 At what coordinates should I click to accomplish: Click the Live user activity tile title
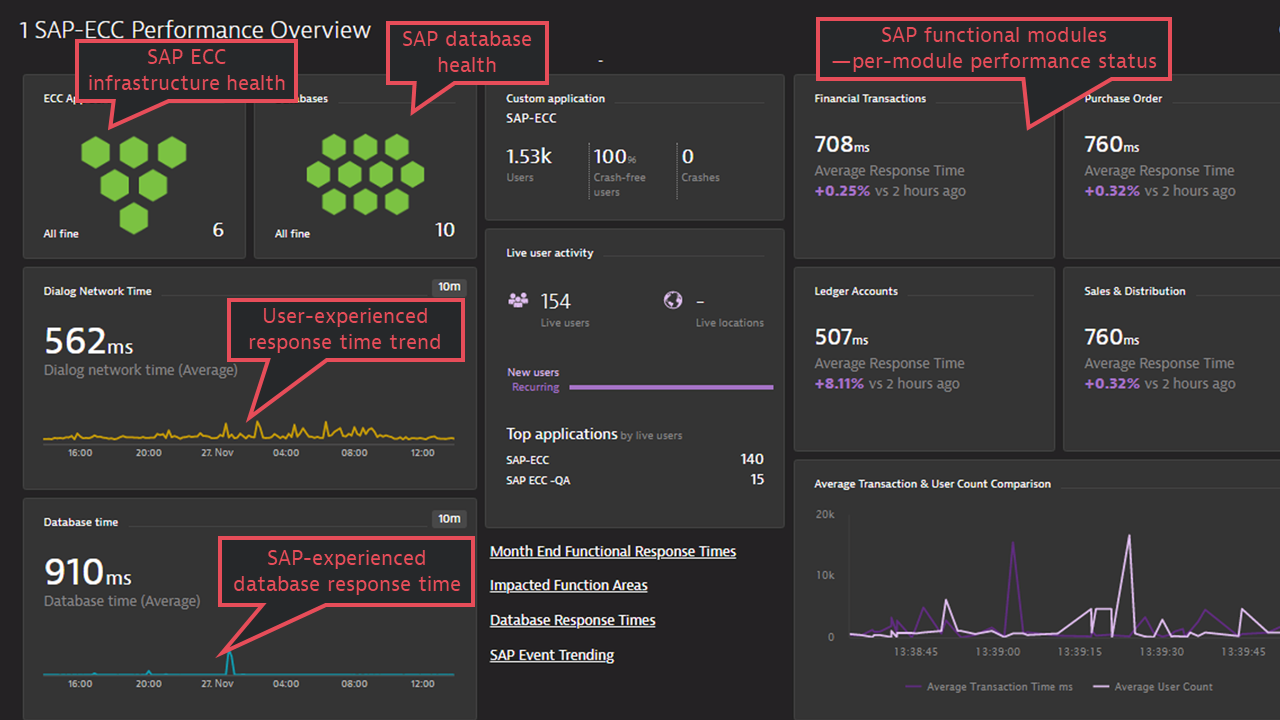coord(550,253)
